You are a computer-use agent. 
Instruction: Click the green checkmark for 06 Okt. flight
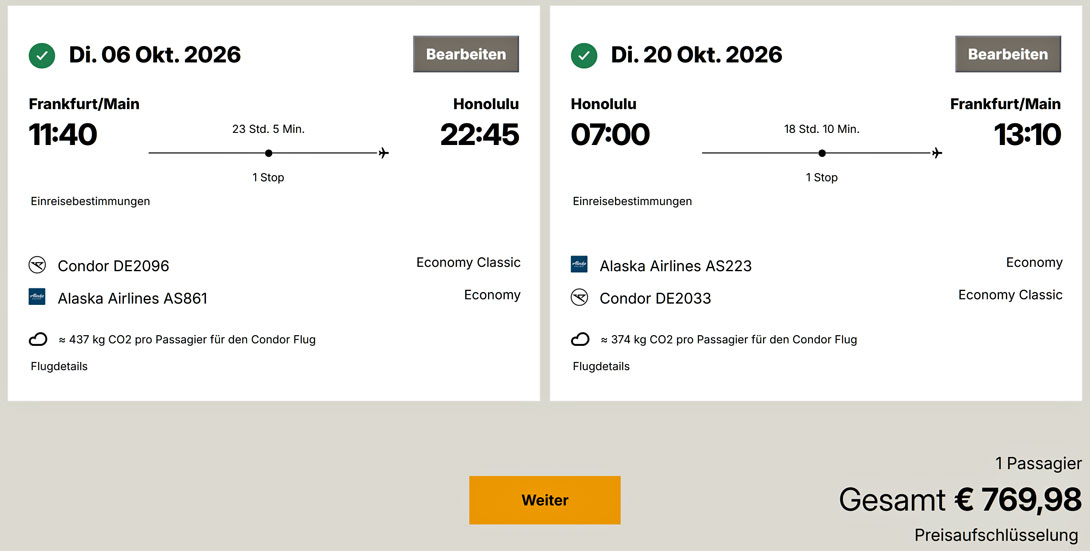(x=41, y=55)
